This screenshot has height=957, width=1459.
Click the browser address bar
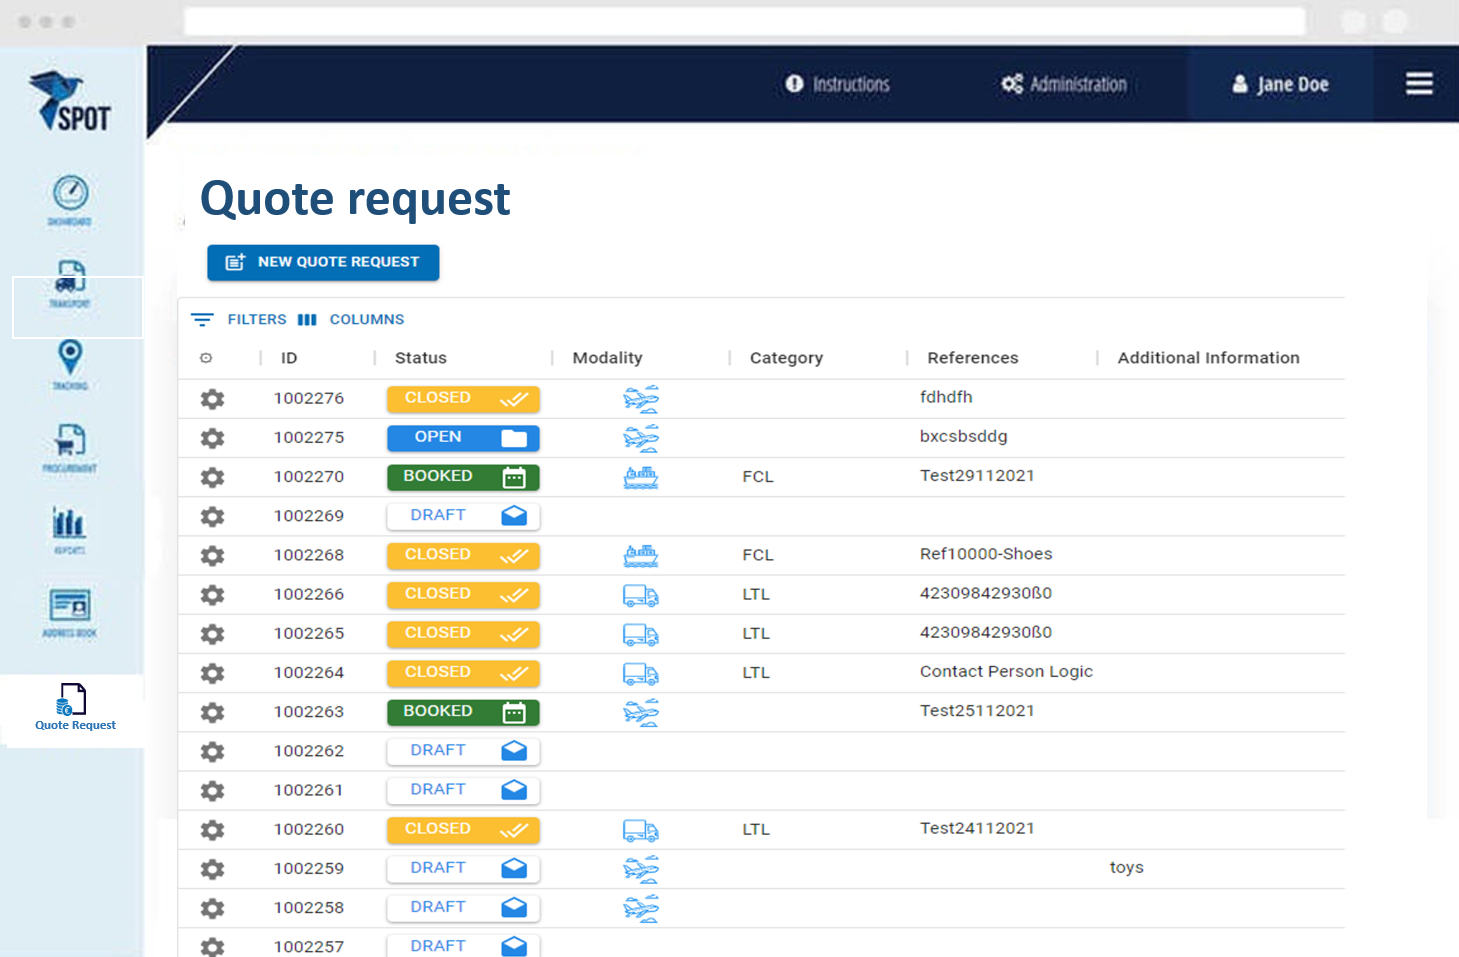pos(744,21)
